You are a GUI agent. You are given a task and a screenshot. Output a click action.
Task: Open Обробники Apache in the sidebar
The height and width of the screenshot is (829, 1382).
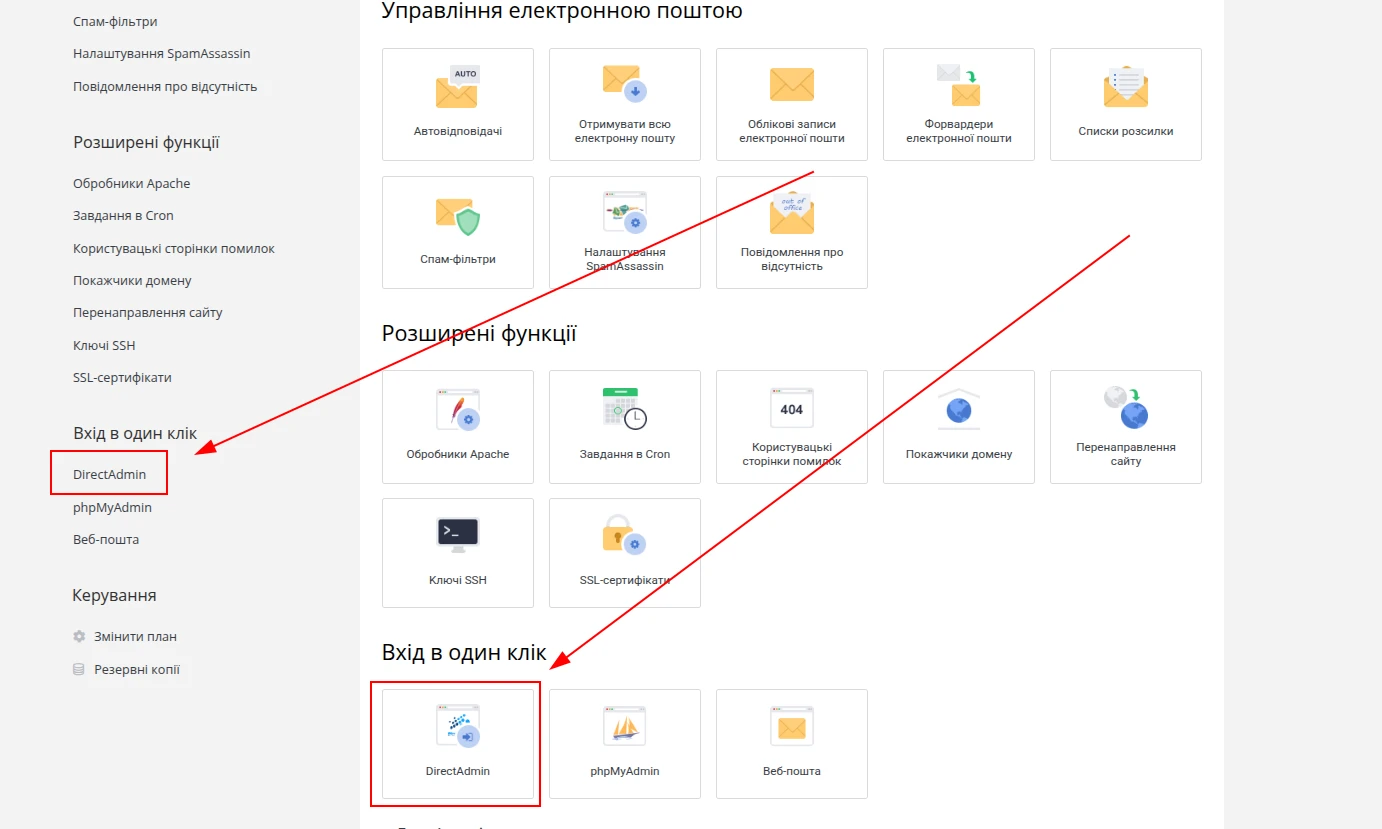(x=132, y=183)
